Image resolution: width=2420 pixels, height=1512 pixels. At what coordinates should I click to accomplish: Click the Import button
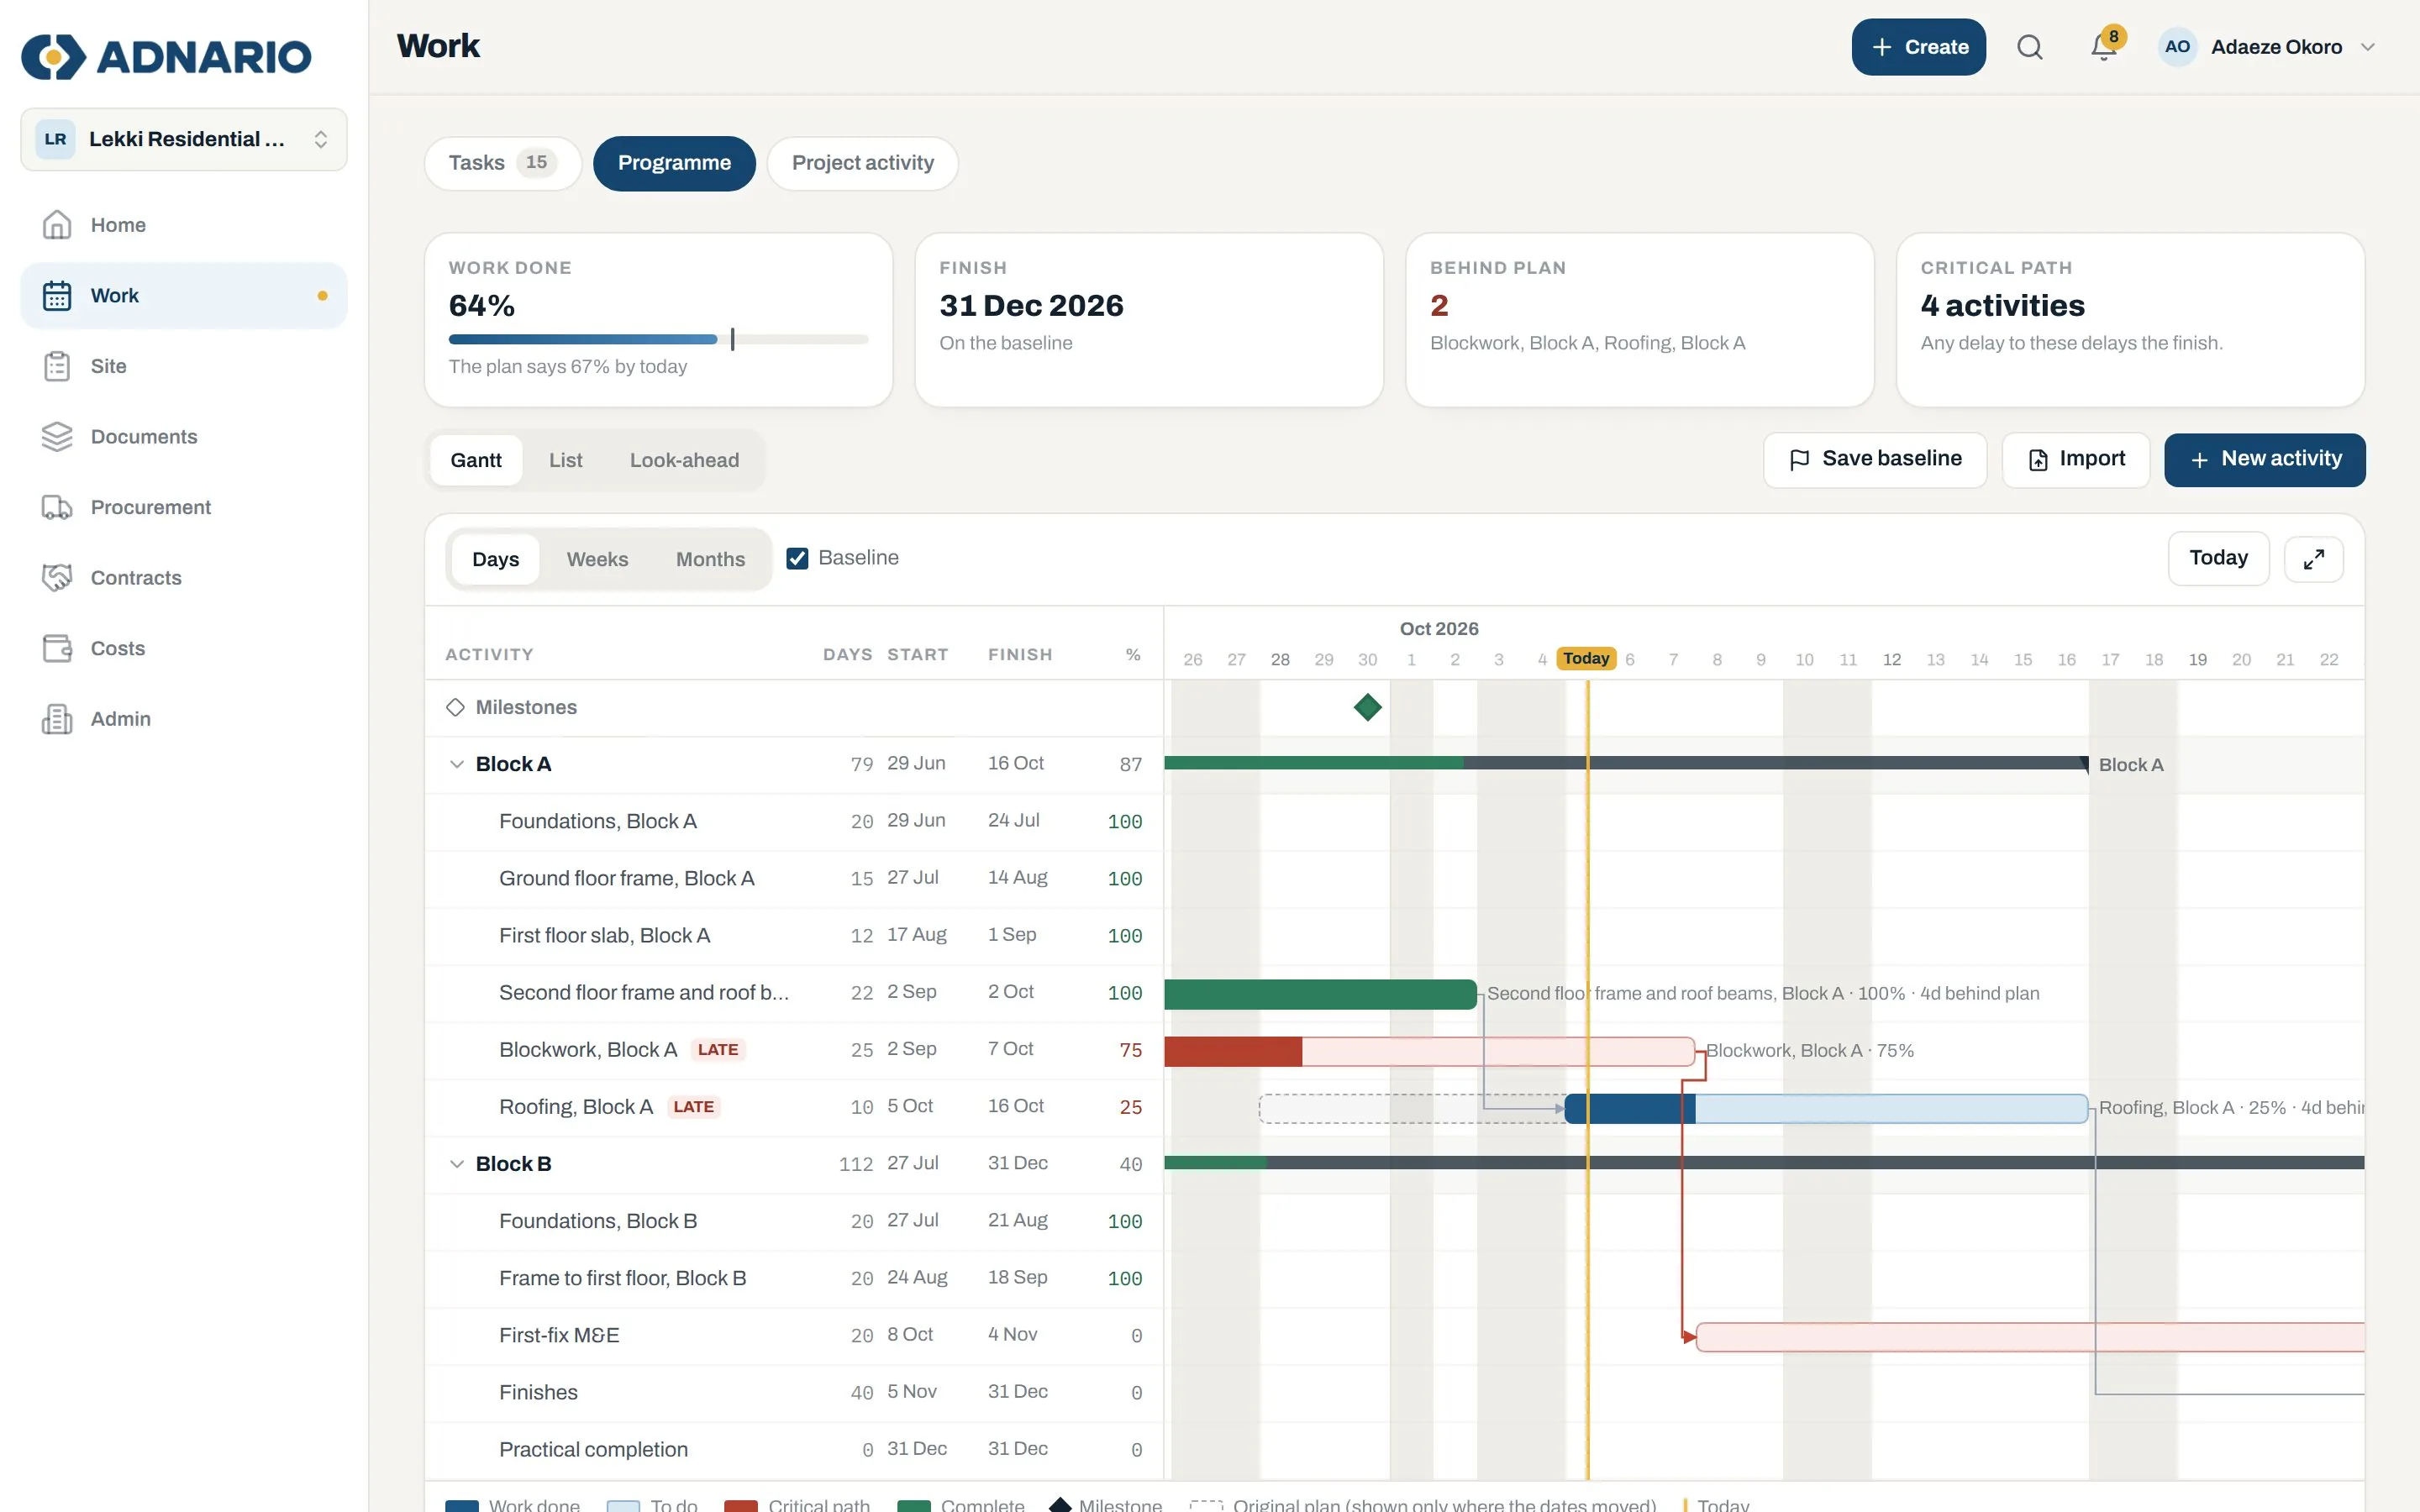2075,459
